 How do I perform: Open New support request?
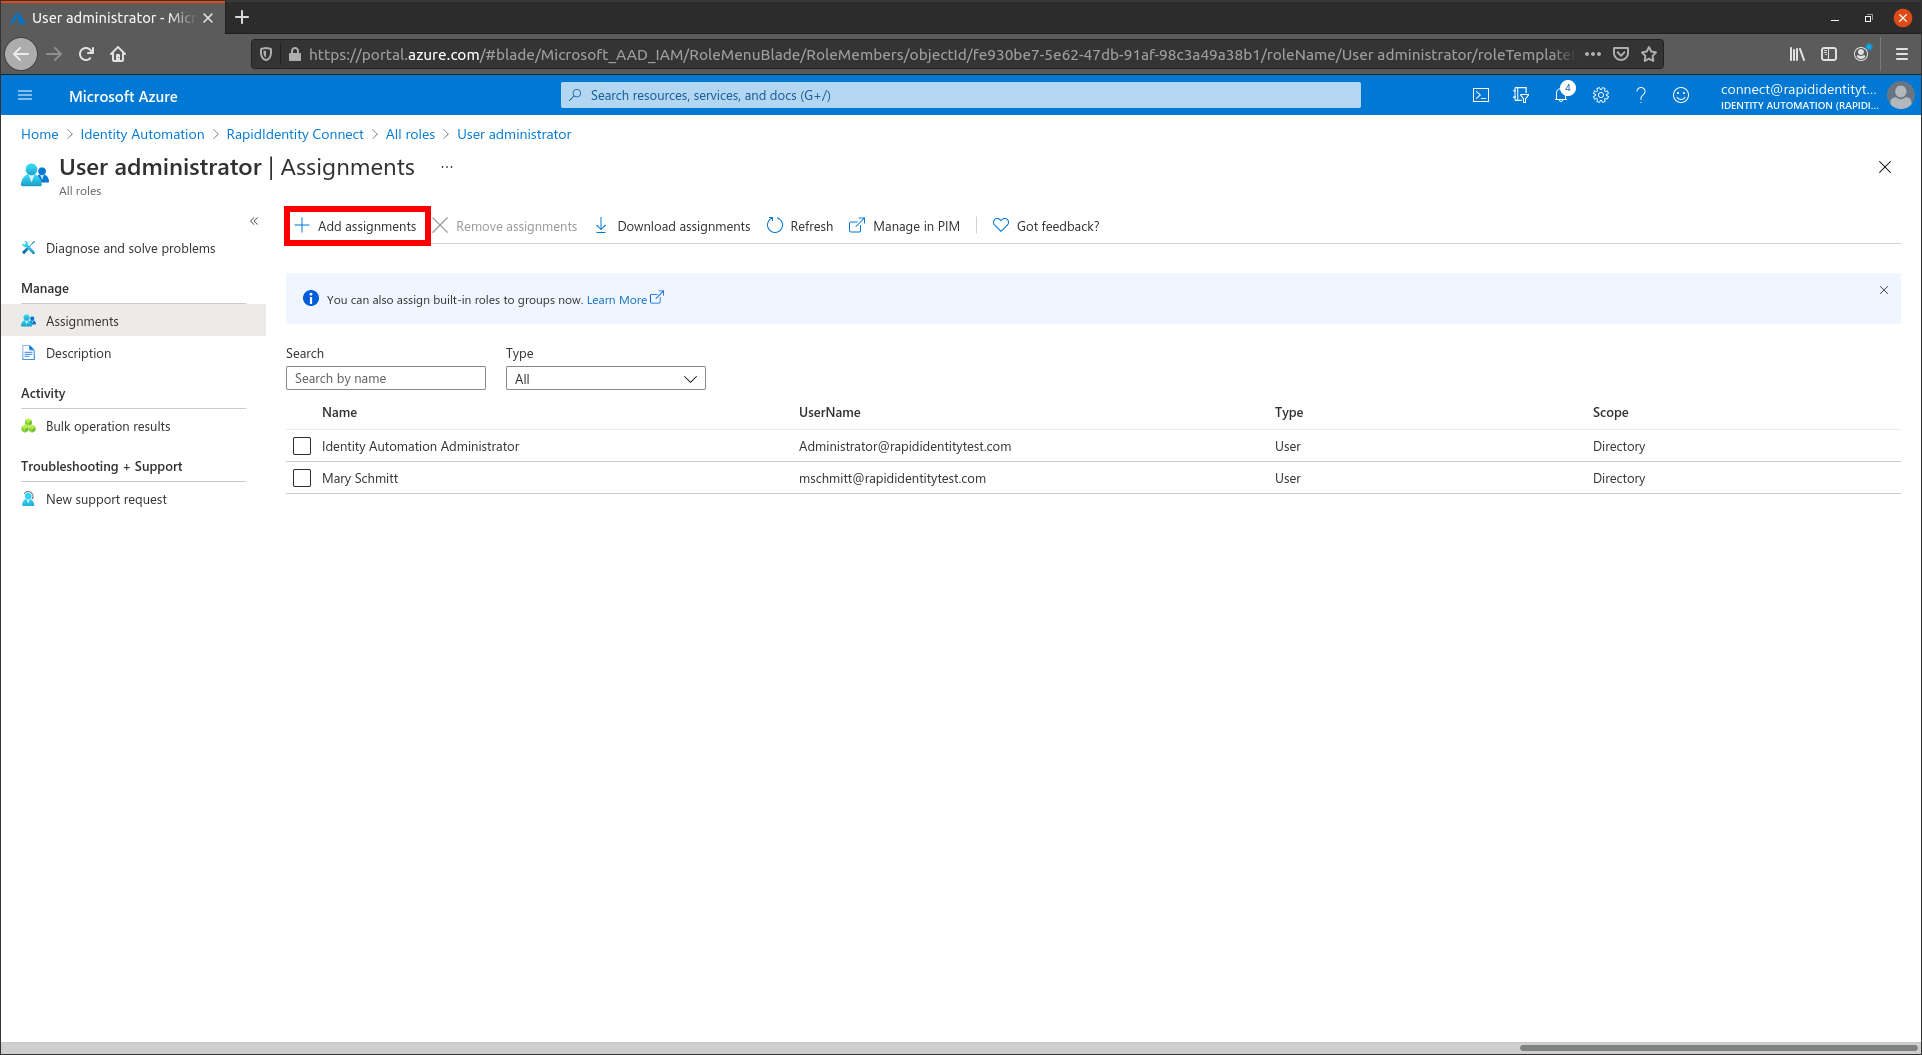pyautogui.click(x=106, y=499)
